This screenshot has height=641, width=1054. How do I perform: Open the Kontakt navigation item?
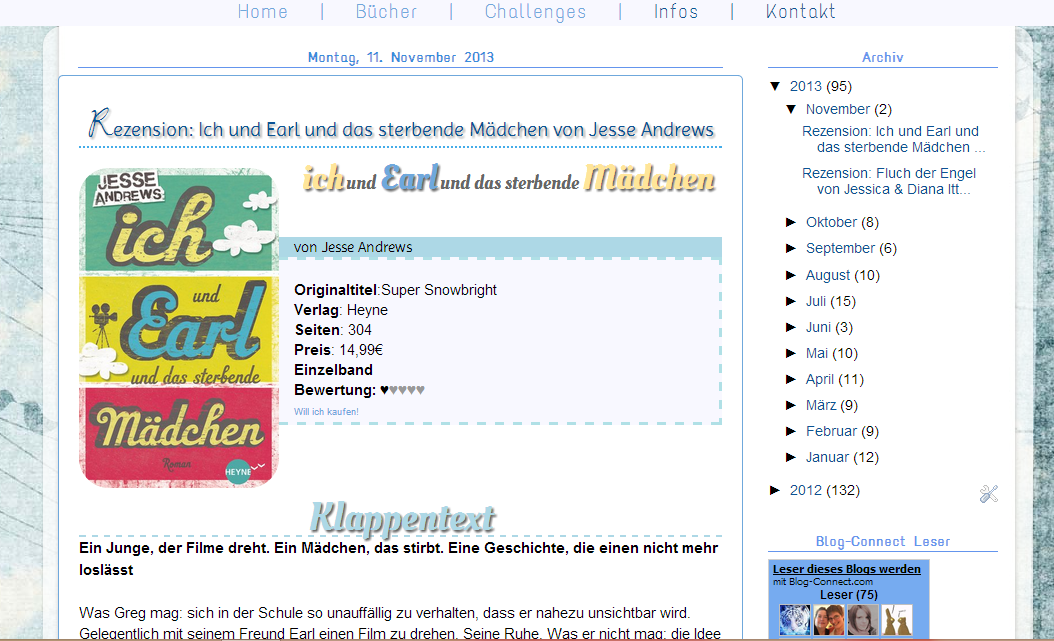pos(800,11)
